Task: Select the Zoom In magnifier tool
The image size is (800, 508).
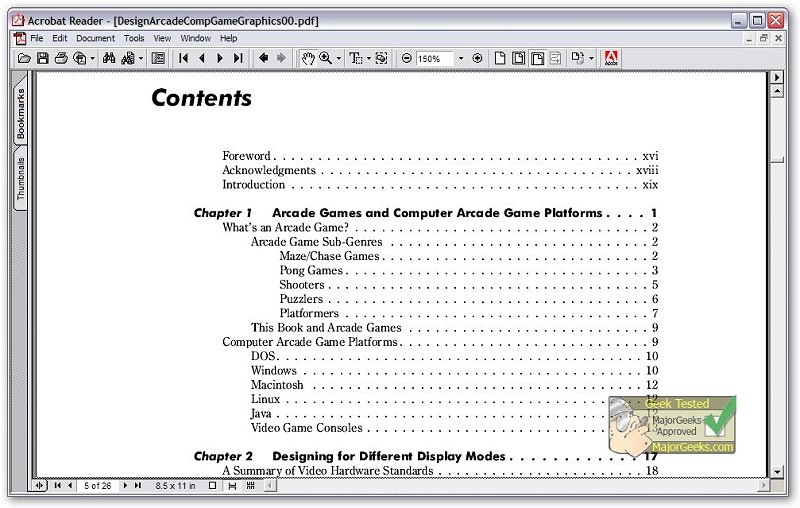Action: tap(326, 58)
